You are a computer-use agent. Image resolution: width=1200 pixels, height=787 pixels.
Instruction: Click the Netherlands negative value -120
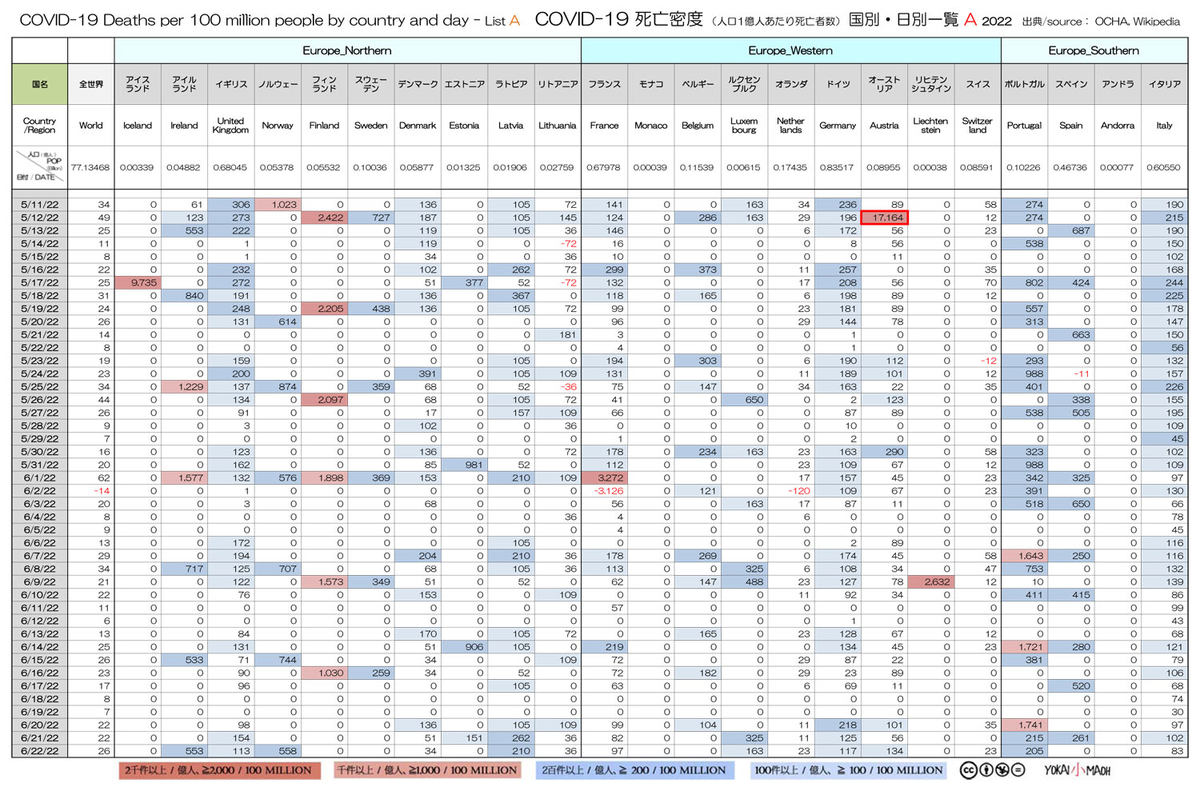pyautogui.click(x=791, y=491)
